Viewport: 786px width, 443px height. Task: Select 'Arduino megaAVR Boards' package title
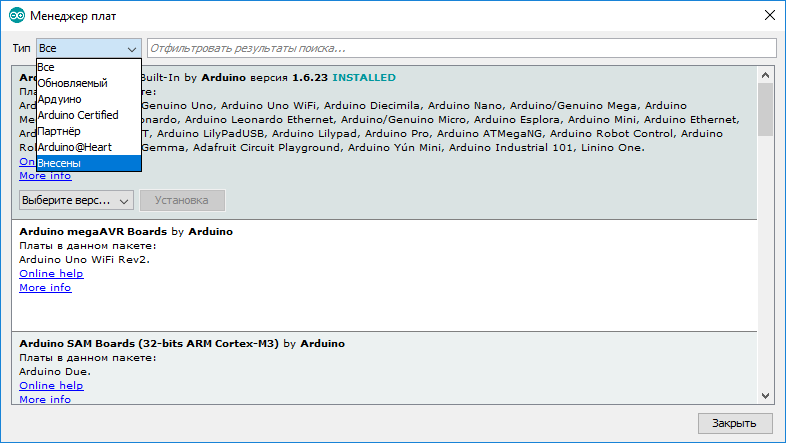point(93,232)
